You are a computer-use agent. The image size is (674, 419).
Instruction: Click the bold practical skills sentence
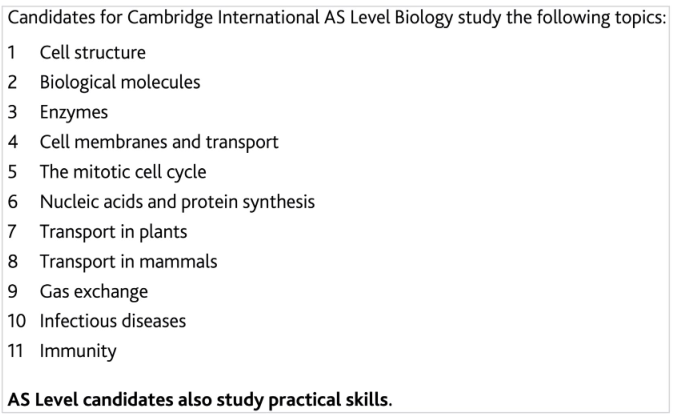tap(200, 400)
